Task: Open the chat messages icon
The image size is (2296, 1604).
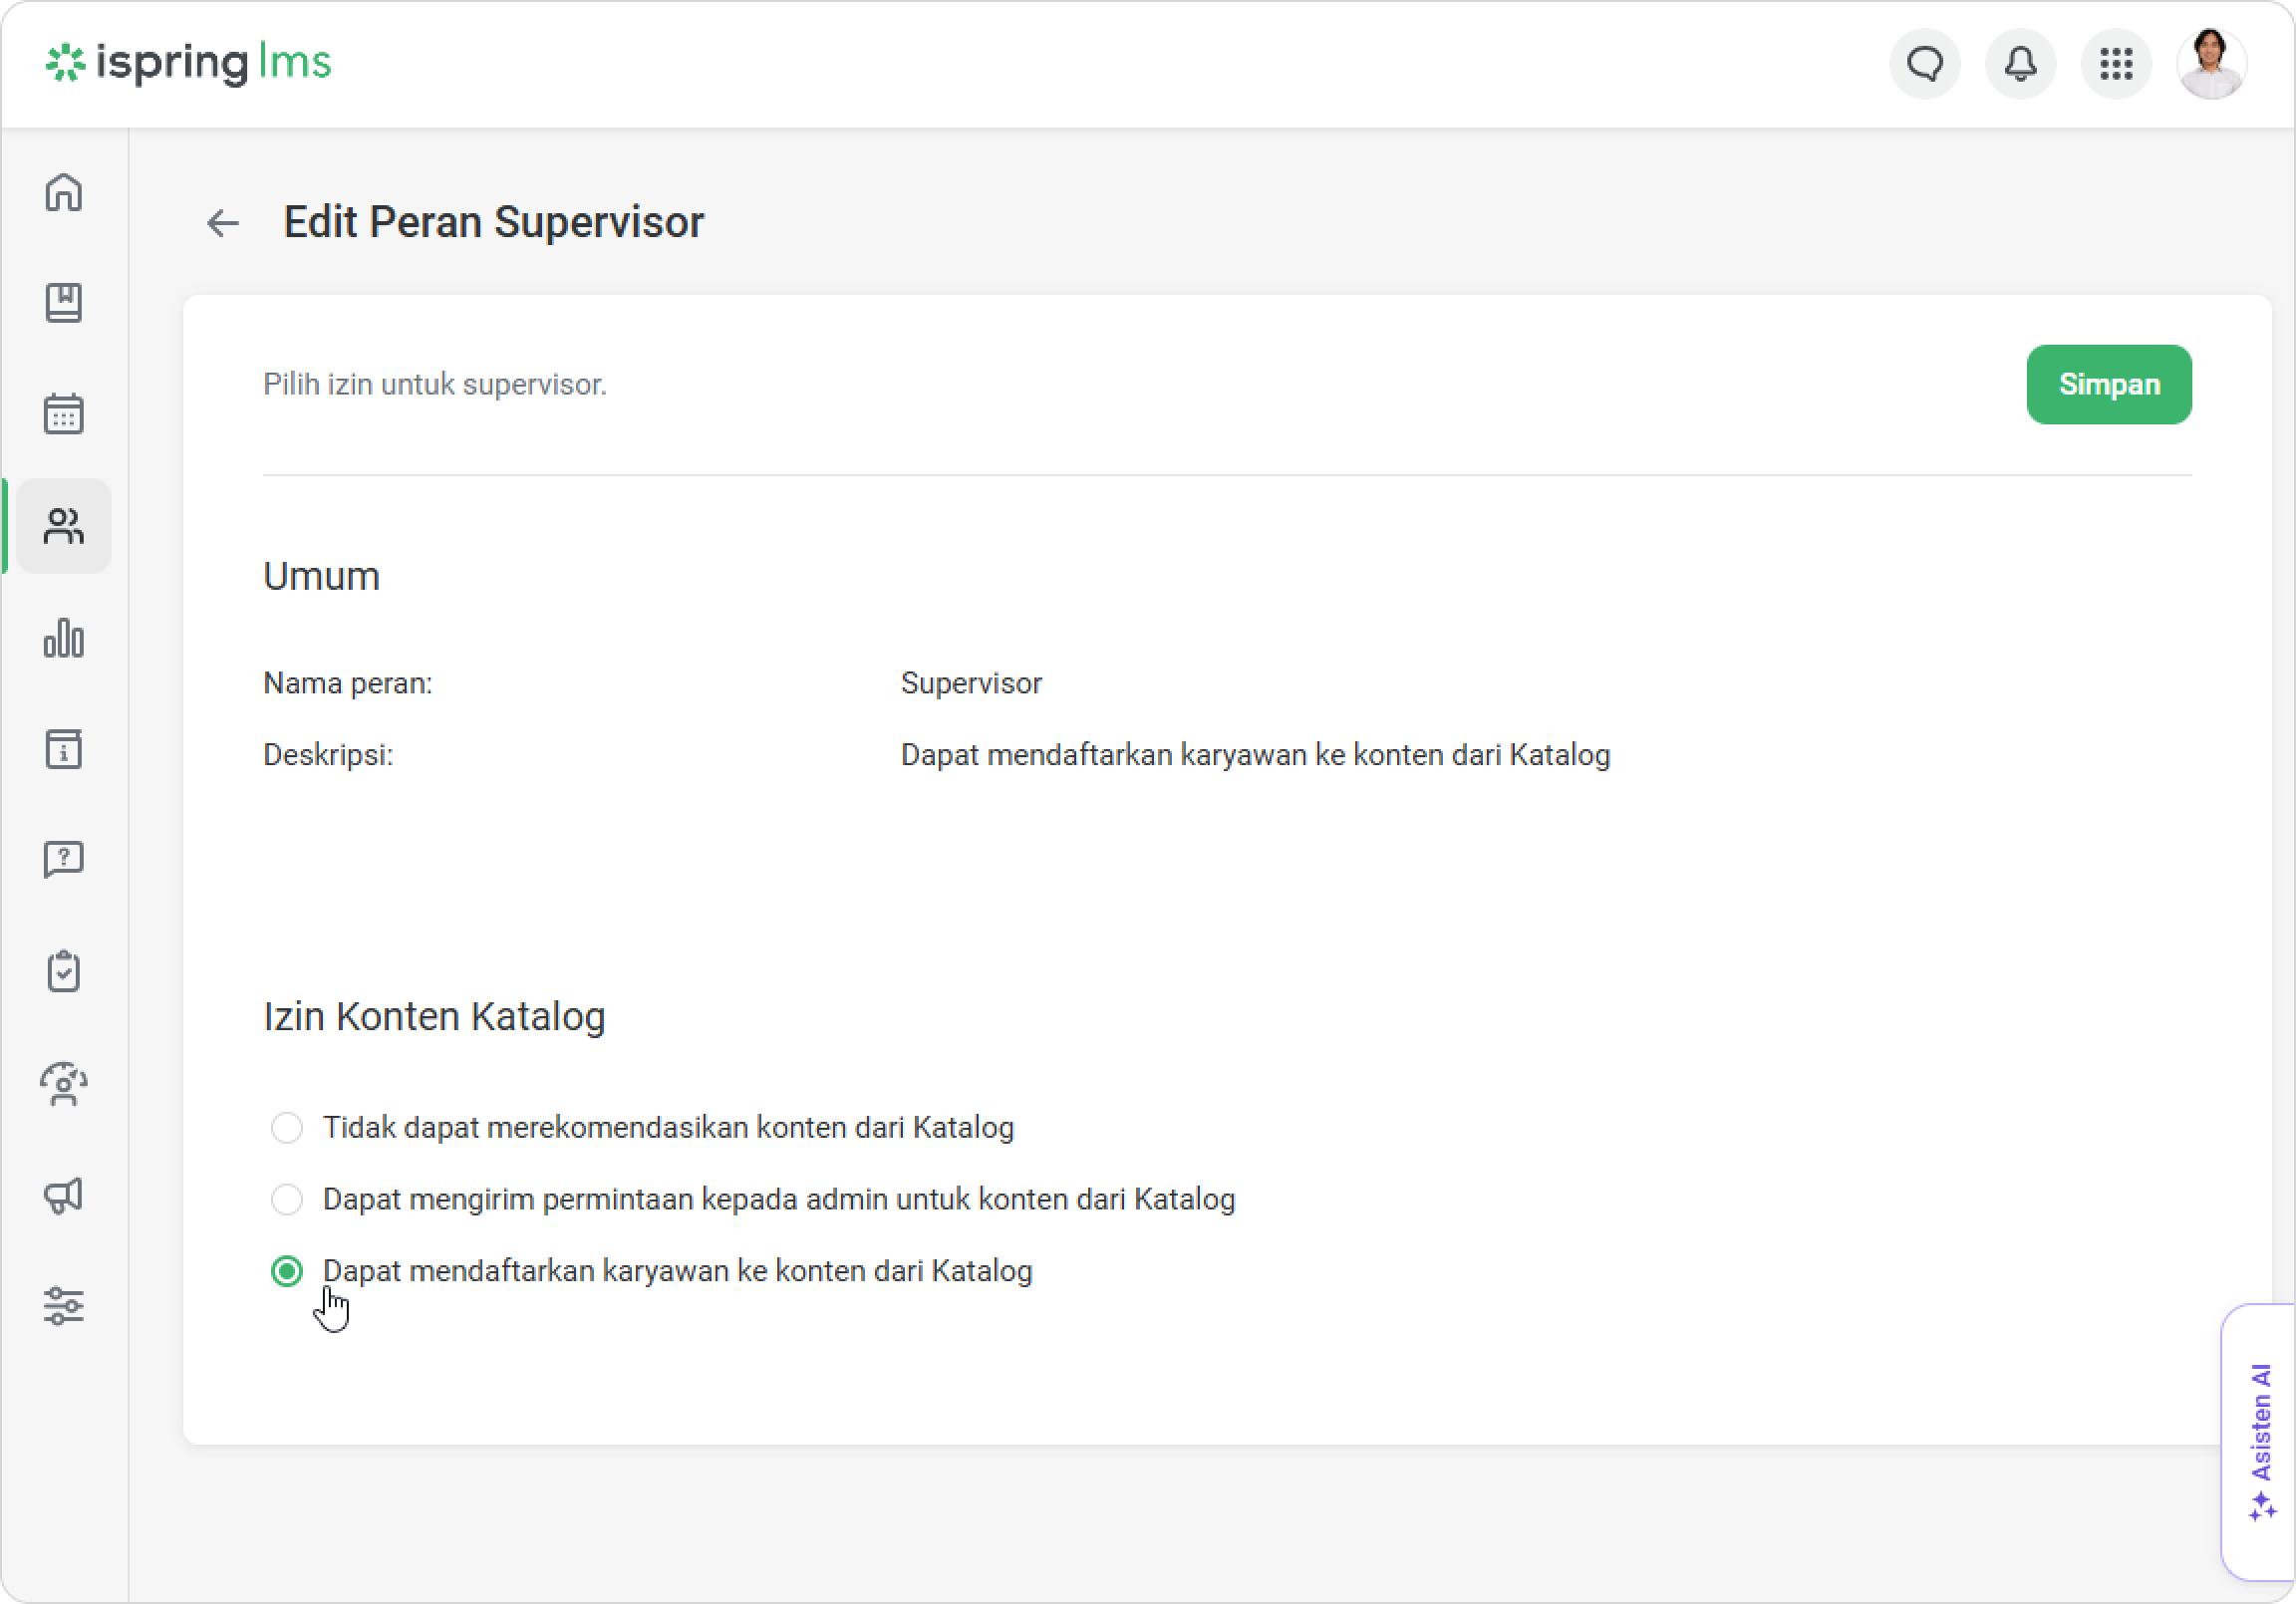Action: coord(1924,64)
